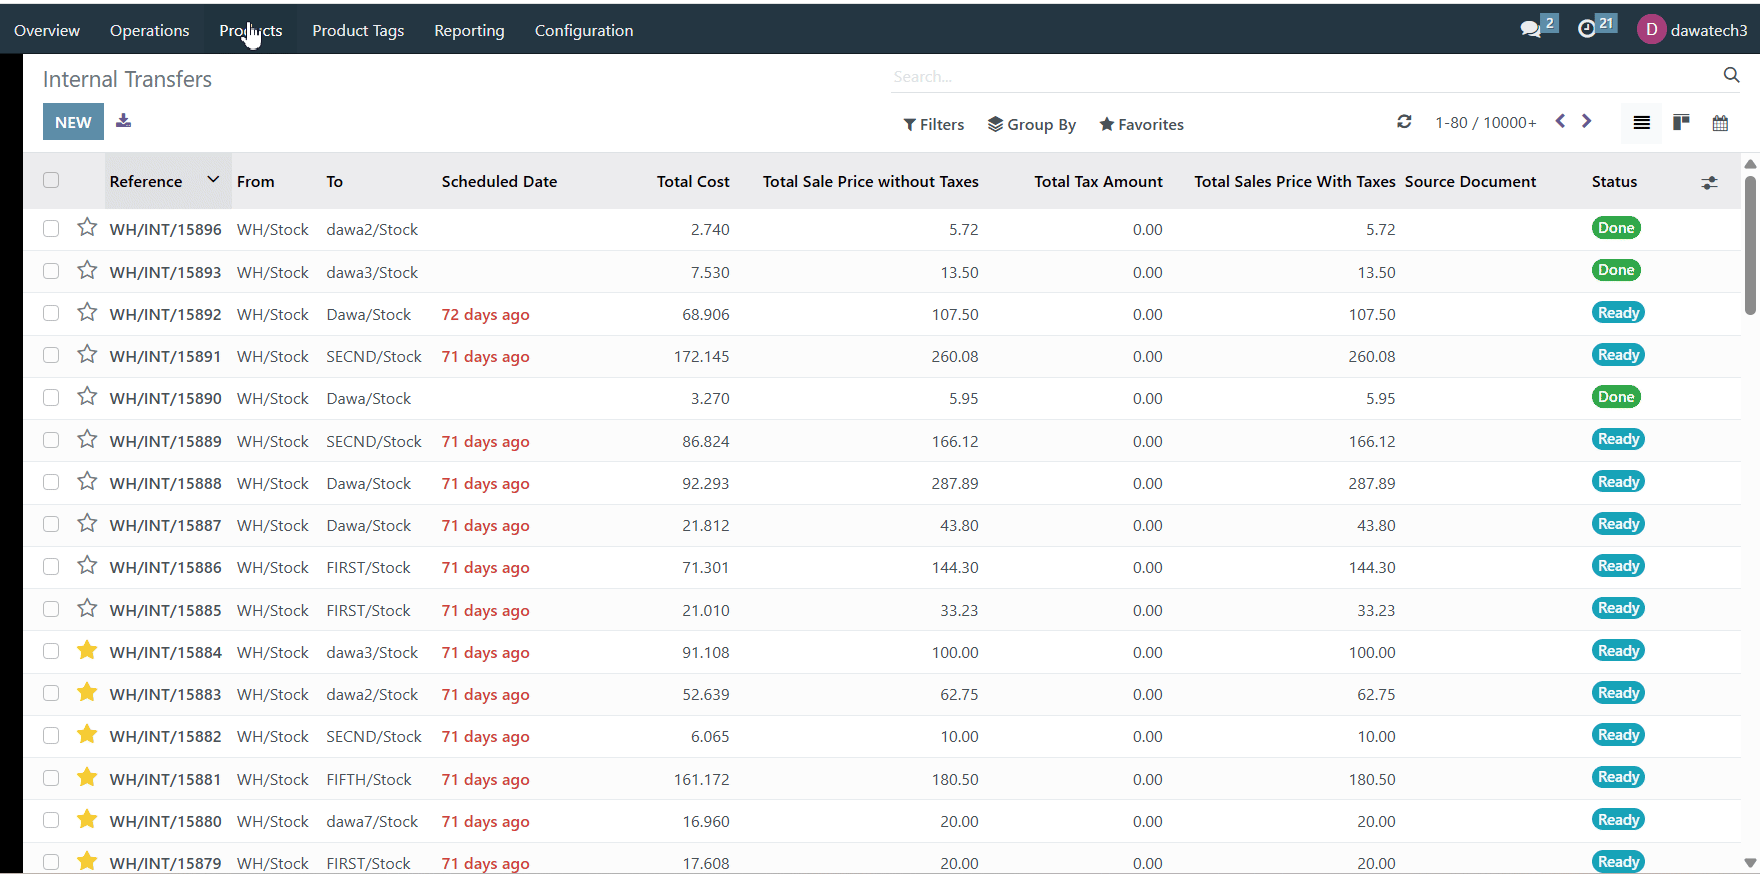Screen dimensions: 1760x874
Task: Star the WH/INT/15896 transfer
Action: click(87, 228)
